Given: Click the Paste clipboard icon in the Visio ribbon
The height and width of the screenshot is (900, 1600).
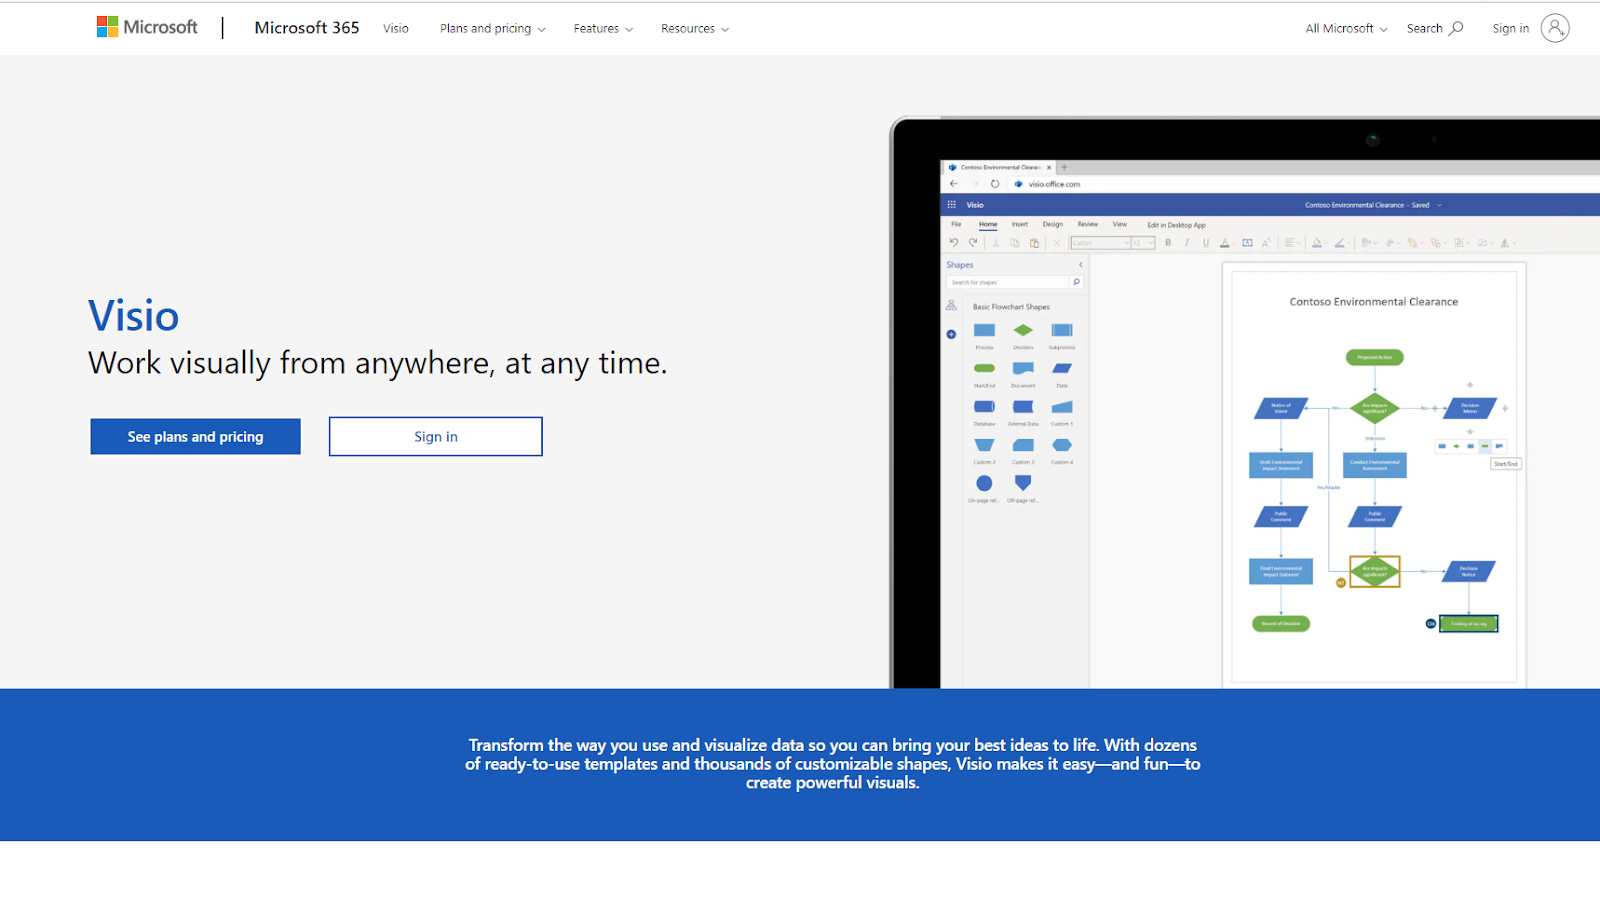Looking at the screenshot, I should click(x=1034, y=243).
